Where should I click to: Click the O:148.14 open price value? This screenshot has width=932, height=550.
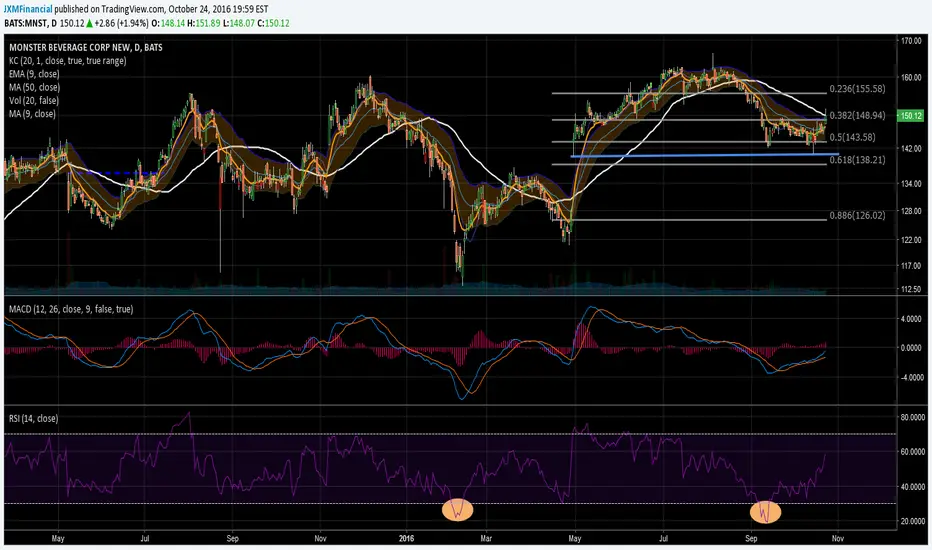(168, 24)
